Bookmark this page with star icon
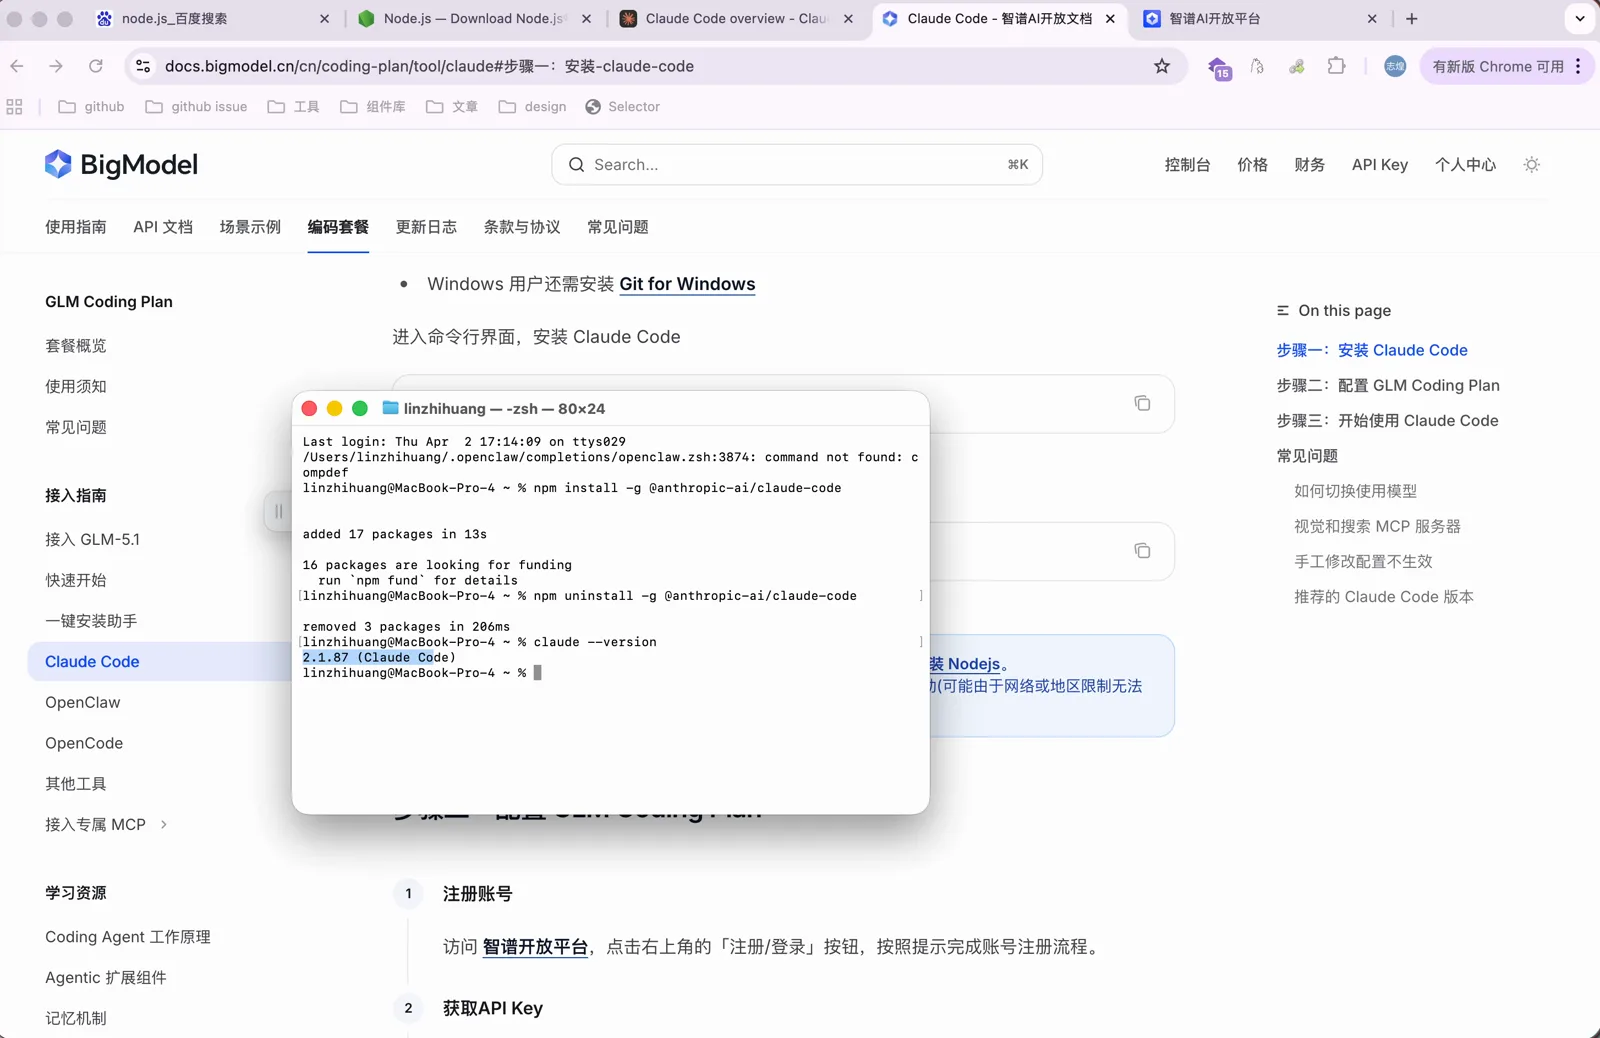This screenshot has width=1600, height=1038. pos(1162,66)
